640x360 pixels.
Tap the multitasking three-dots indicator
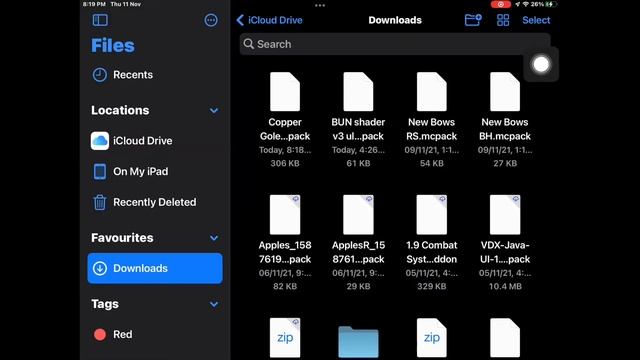[x=320, y=5]
